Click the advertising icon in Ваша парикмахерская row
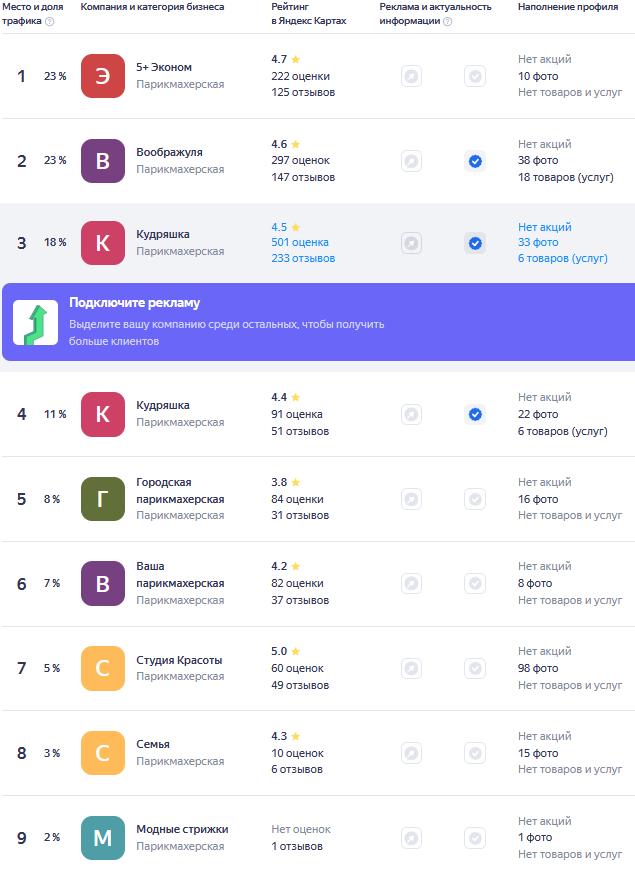This screenshot has width=635, height=870. (411, 583)
